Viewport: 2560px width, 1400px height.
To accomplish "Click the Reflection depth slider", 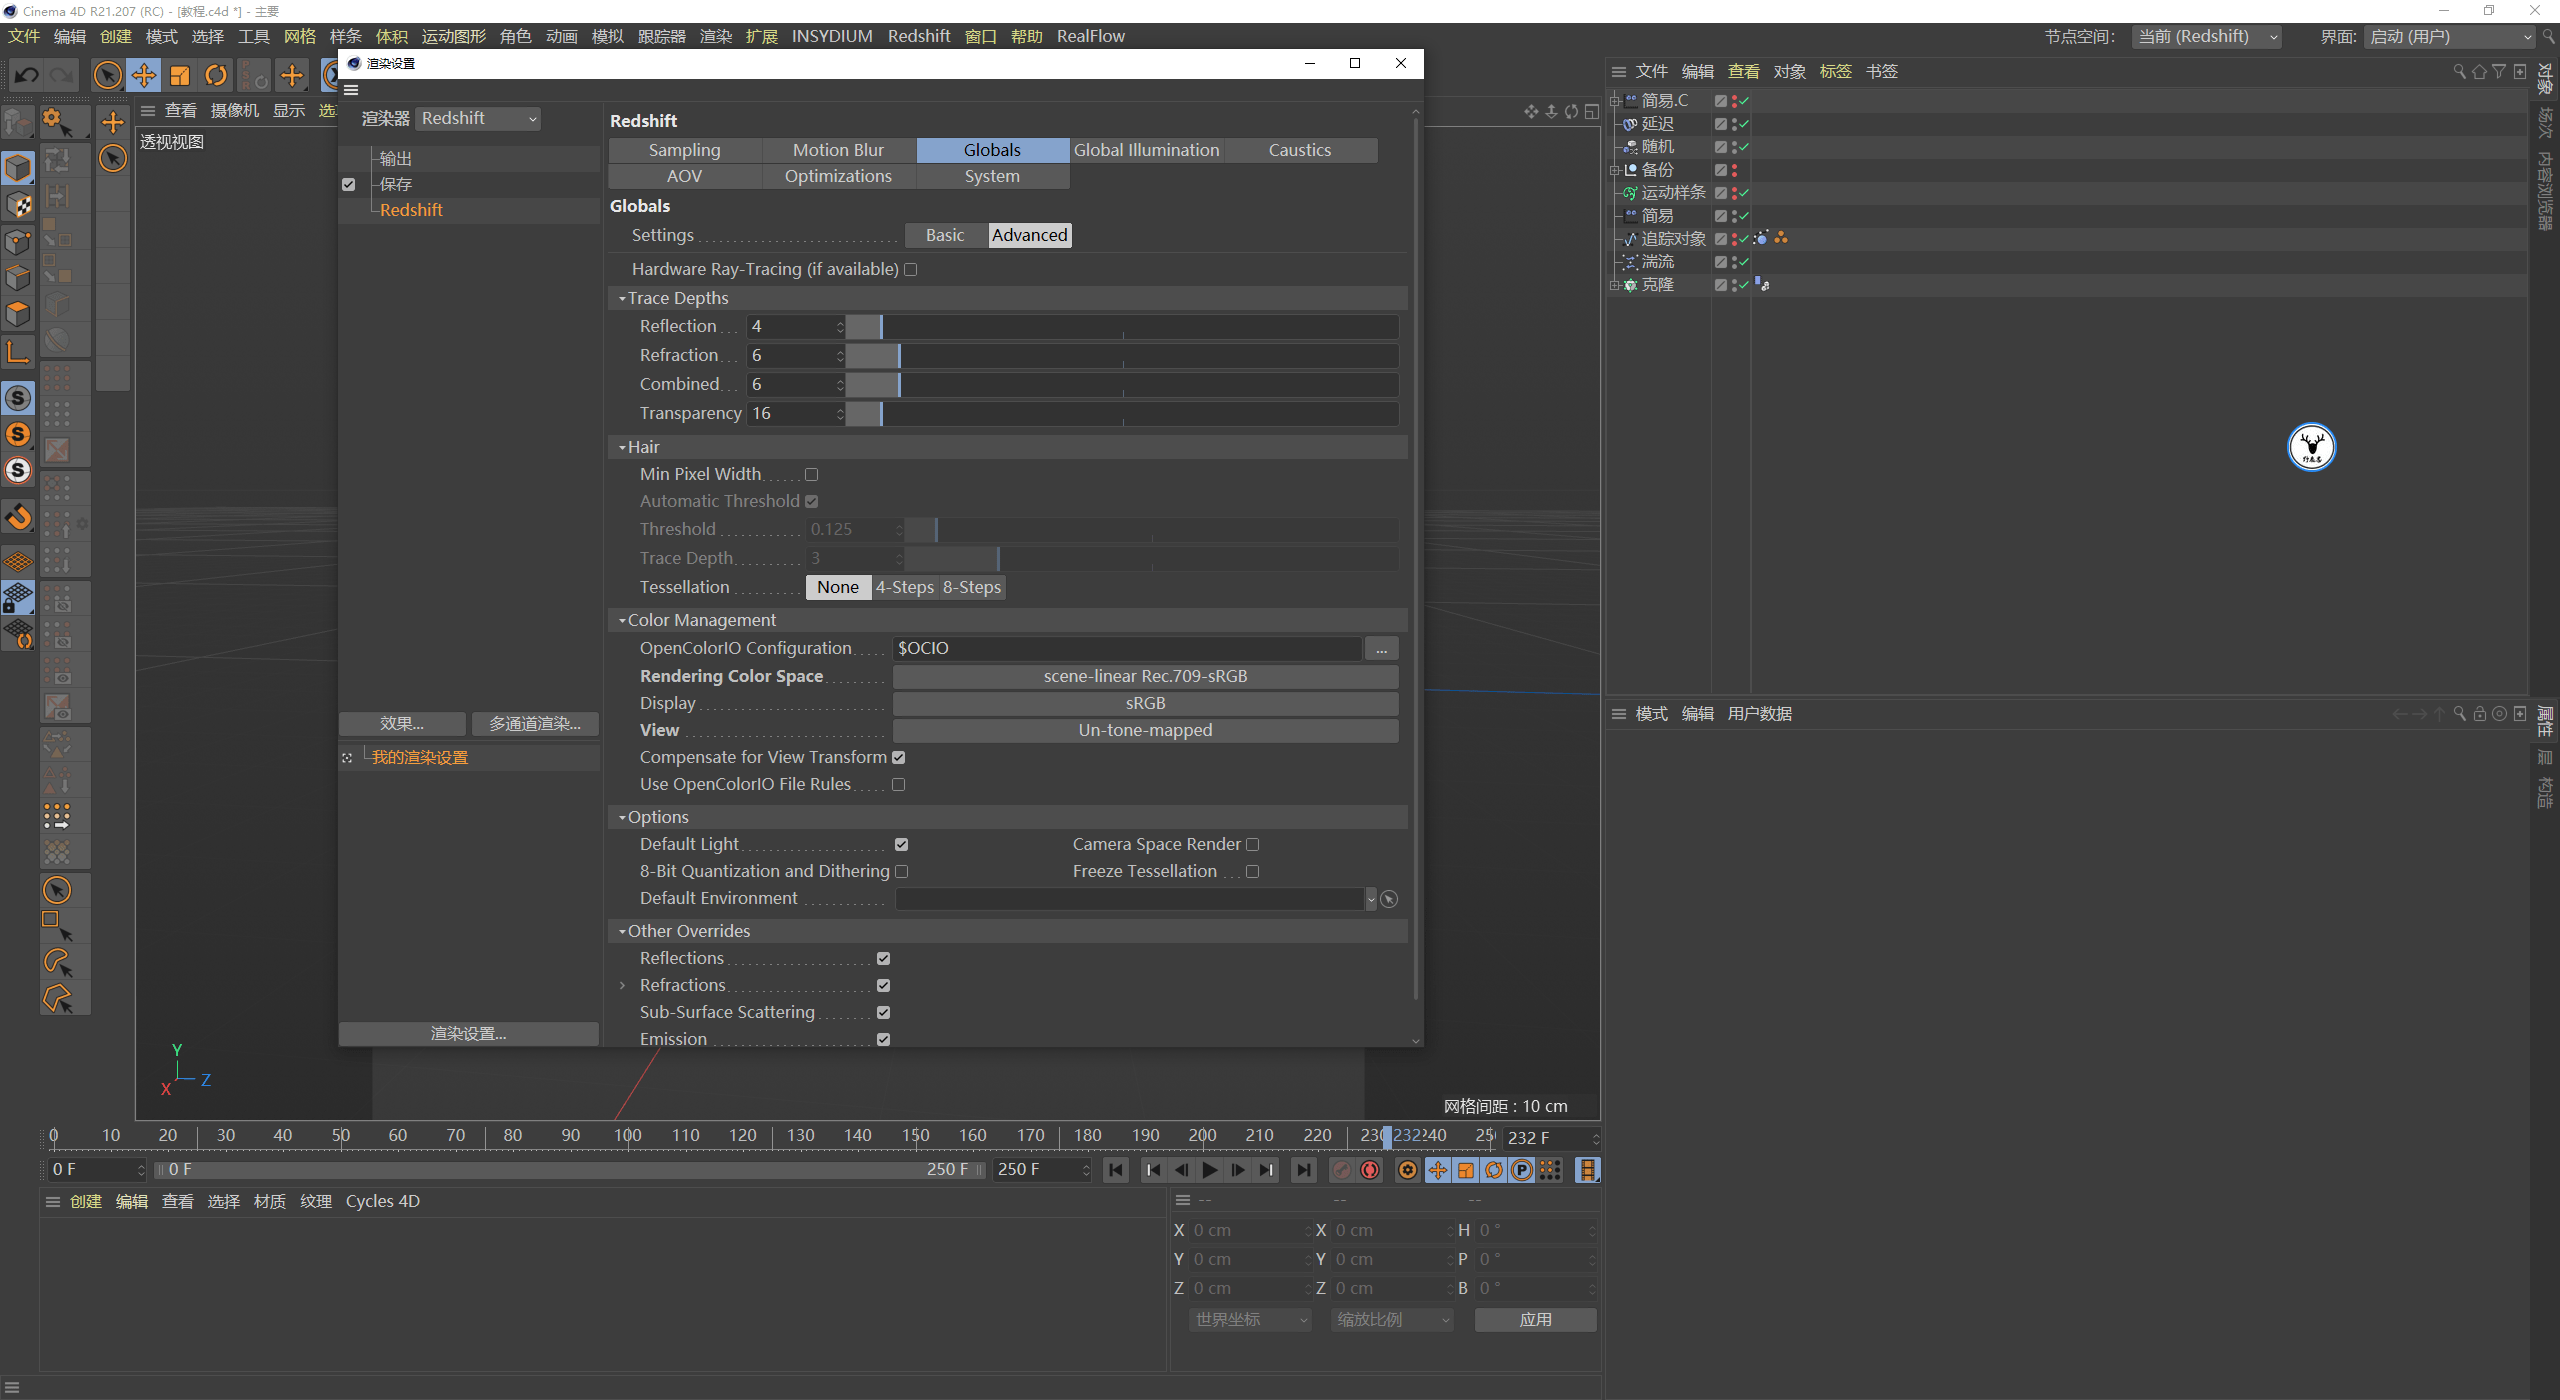I will pyautogui.click(x=1121, y=327).
